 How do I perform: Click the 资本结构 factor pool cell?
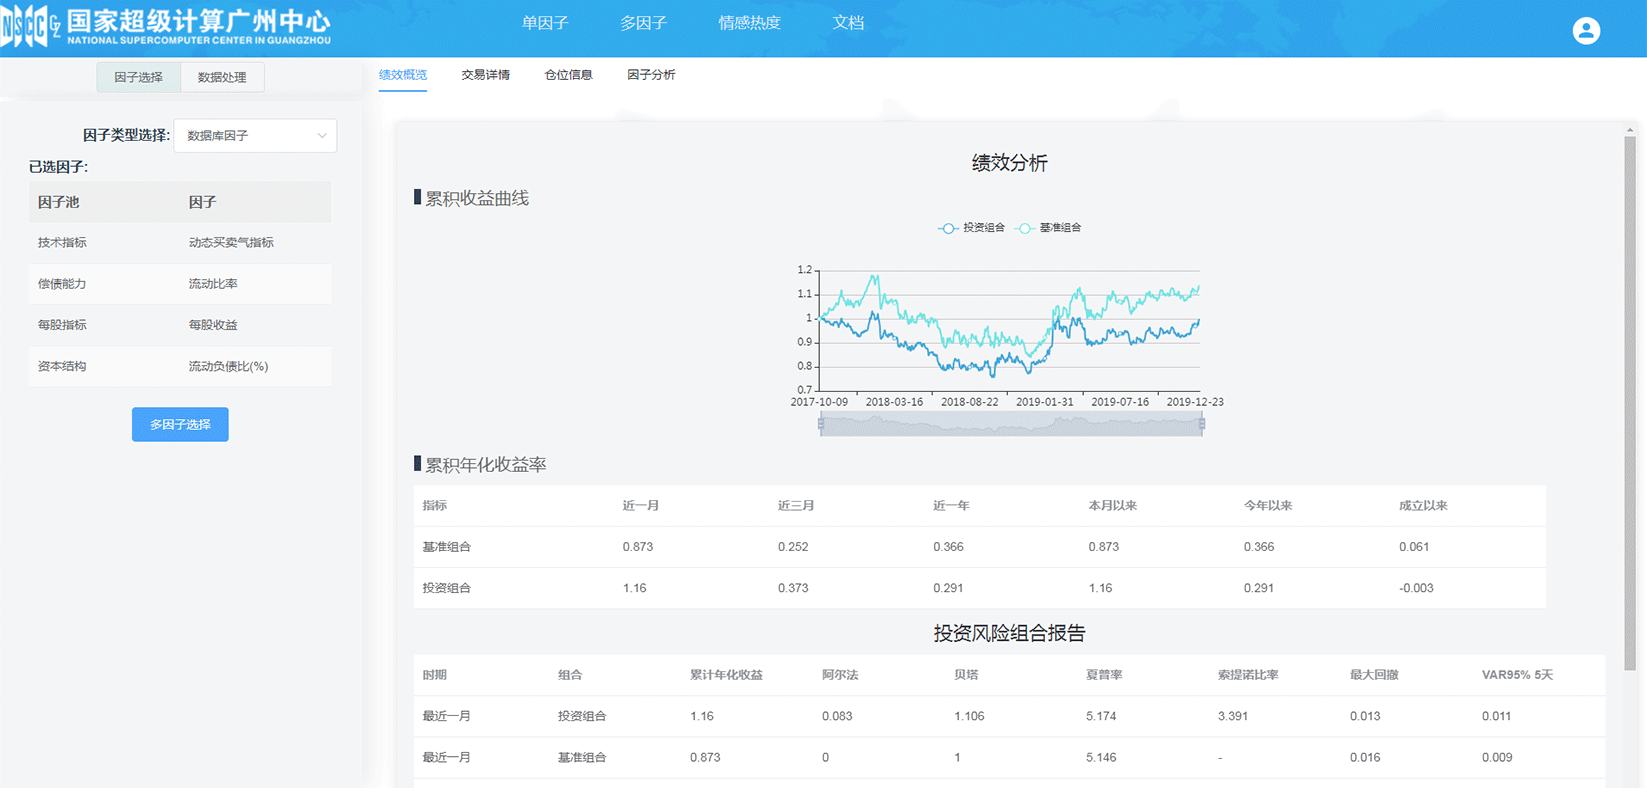tap(62, 366)
